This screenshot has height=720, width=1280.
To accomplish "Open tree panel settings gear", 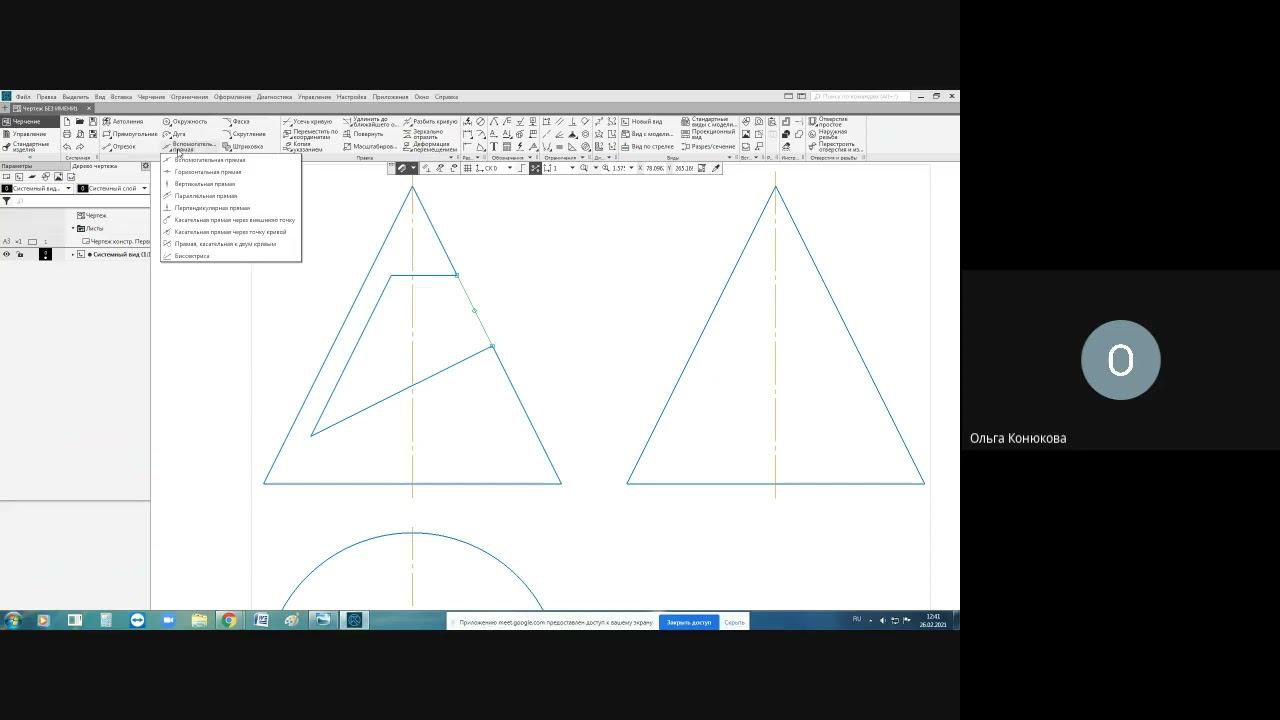I will click(145, 166).
